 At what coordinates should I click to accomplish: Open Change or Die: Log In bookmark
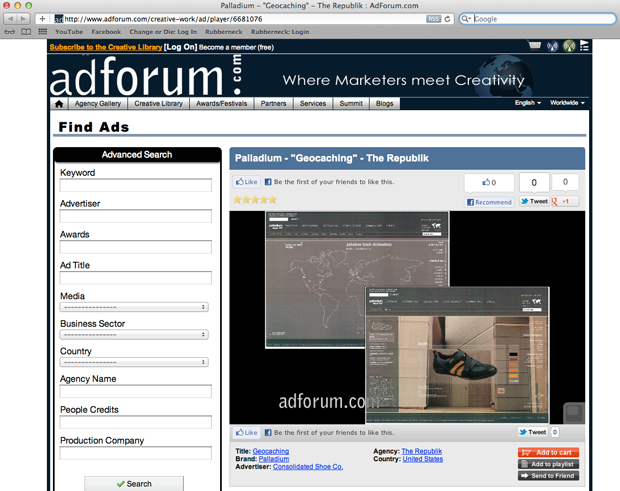click(163, 32)
